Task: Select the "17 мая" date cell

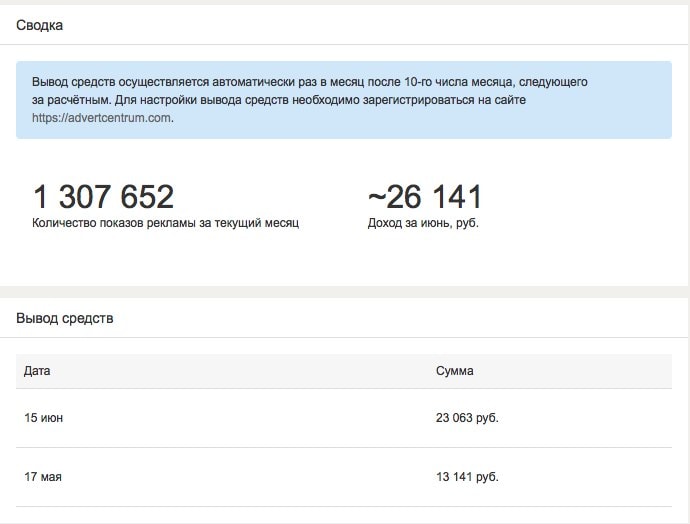Action: [x=43, y=477]
